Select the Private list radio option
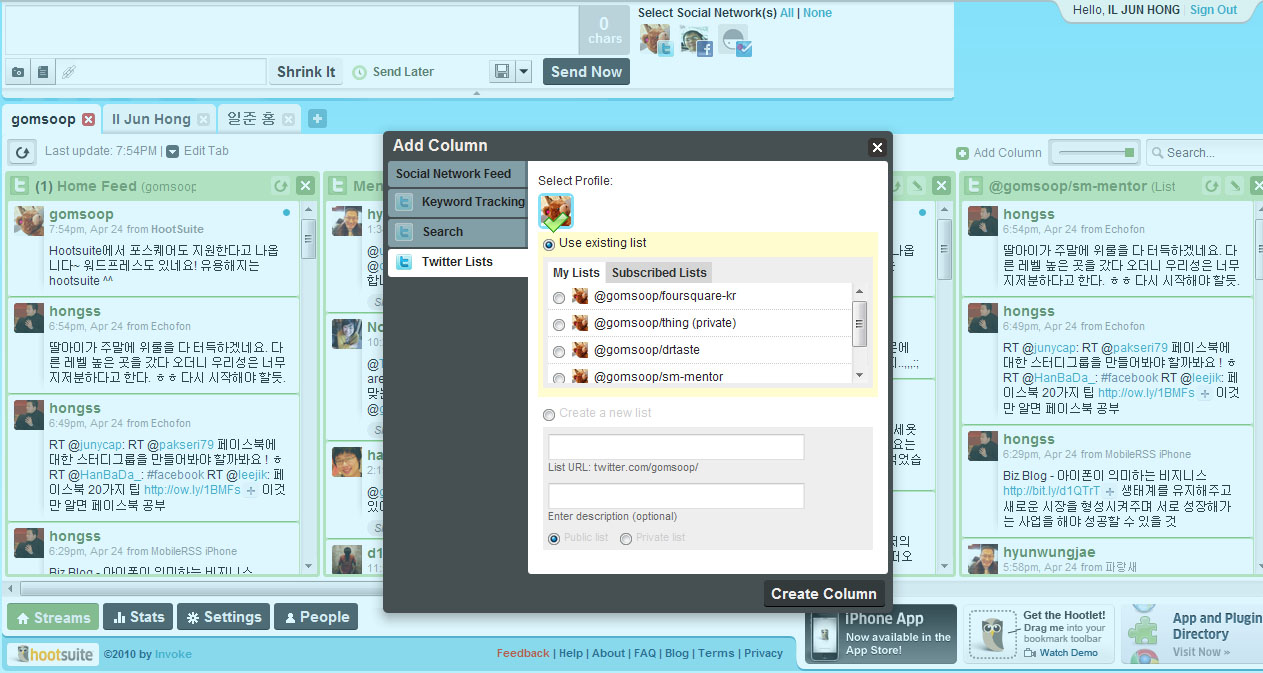The image size is (1263, 673). tap(626, 538)
